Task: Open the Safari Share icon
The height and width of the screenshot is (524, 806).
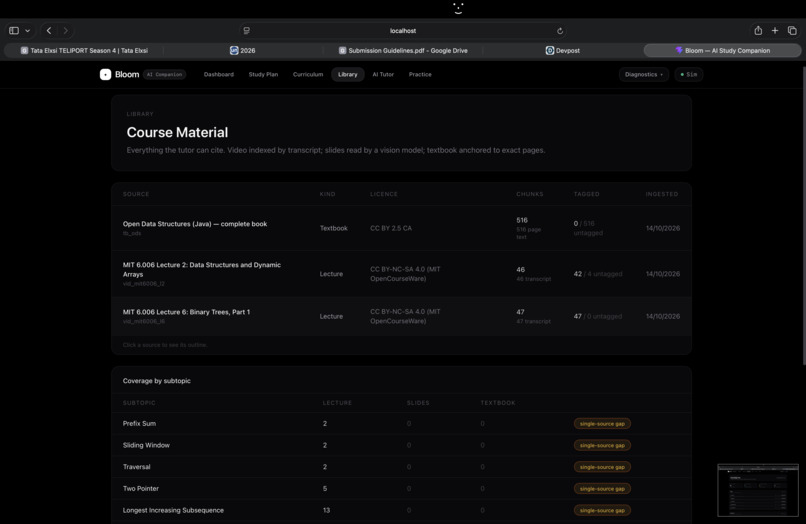Action: [758, 31]
